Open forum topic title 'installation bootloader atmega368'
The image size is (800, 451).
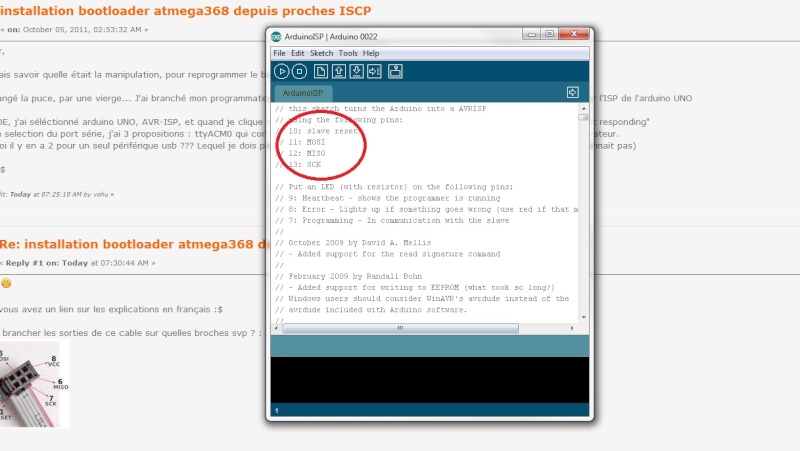[x=186, y=11]
